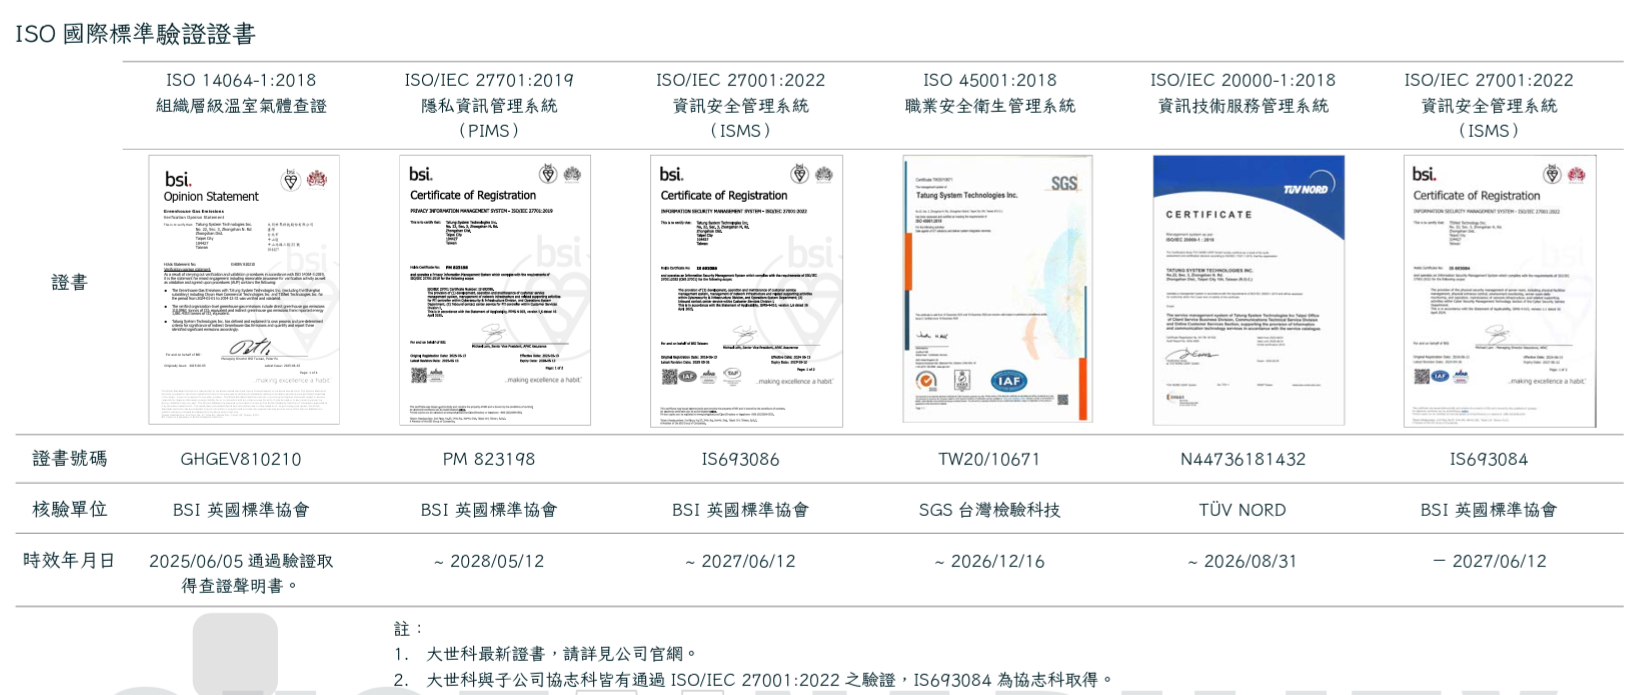The image size is (1640, 695).
Task: Click the ISO 國際標準驗證證書 page heading
Action: pyautogui.click(x=136, y=34)
